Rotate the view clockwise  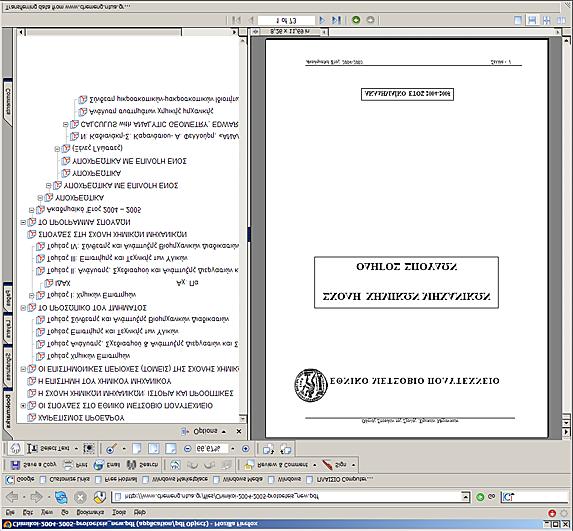[x=269, y=448]
